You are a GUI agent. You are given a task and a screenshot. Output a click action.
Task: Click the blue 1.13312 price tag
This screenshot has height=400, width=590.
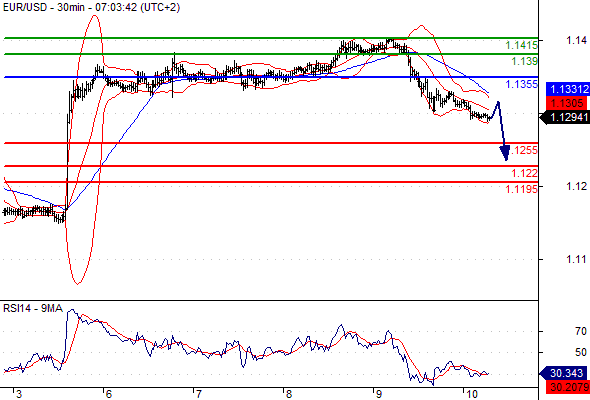click(x=567, y=89)
